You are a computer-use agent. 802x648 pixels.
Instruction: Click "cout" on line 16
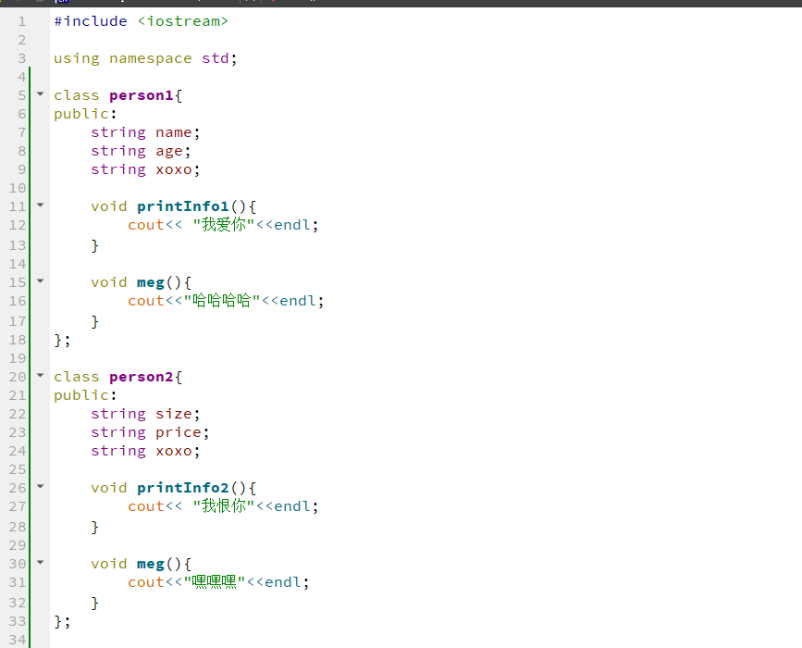146,301
